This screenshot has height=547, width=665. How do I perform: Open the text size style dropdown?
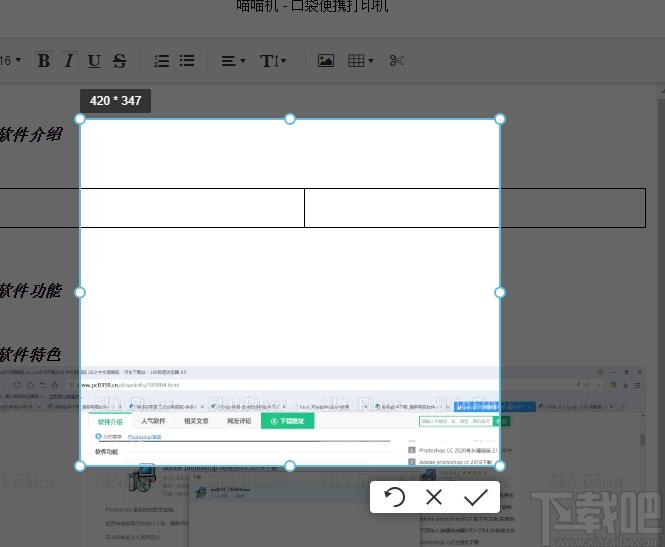(273, 61)
